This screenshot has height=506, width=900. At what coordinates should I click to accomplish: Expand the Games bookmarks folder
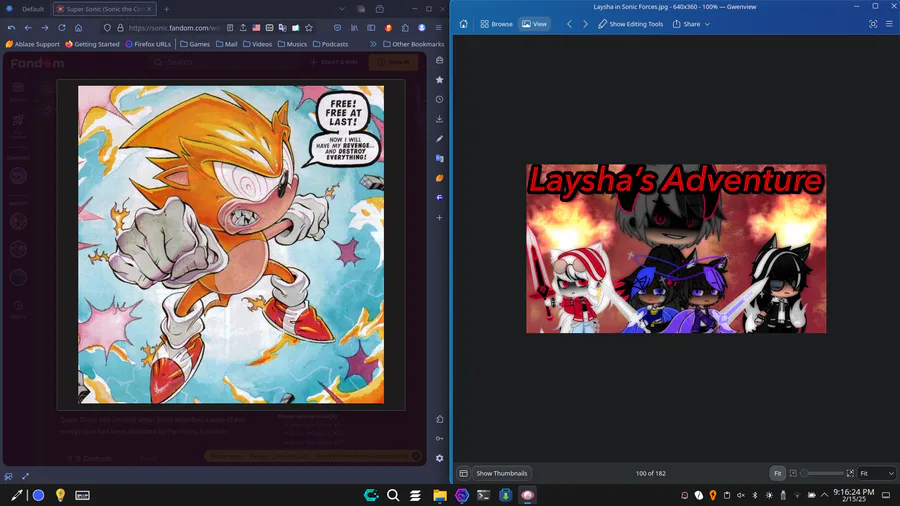click(x=195, y=44)
